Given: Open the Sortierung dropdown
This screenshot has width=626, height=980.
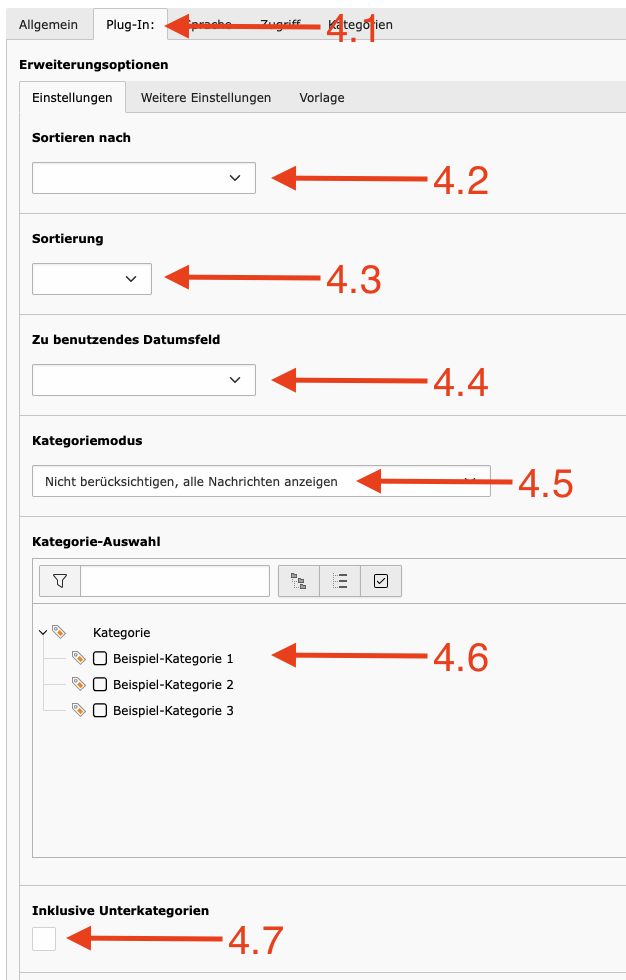Looking at the screenshot, I should point(92,279).
